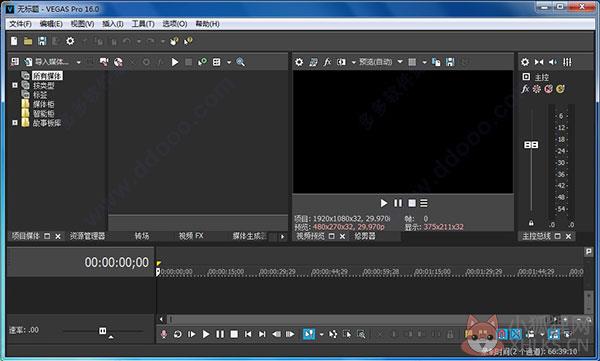Select the 所有媒体 tree item
This screenshot has width=600, height=361.
pyautogui.click(x=47, y=76)
